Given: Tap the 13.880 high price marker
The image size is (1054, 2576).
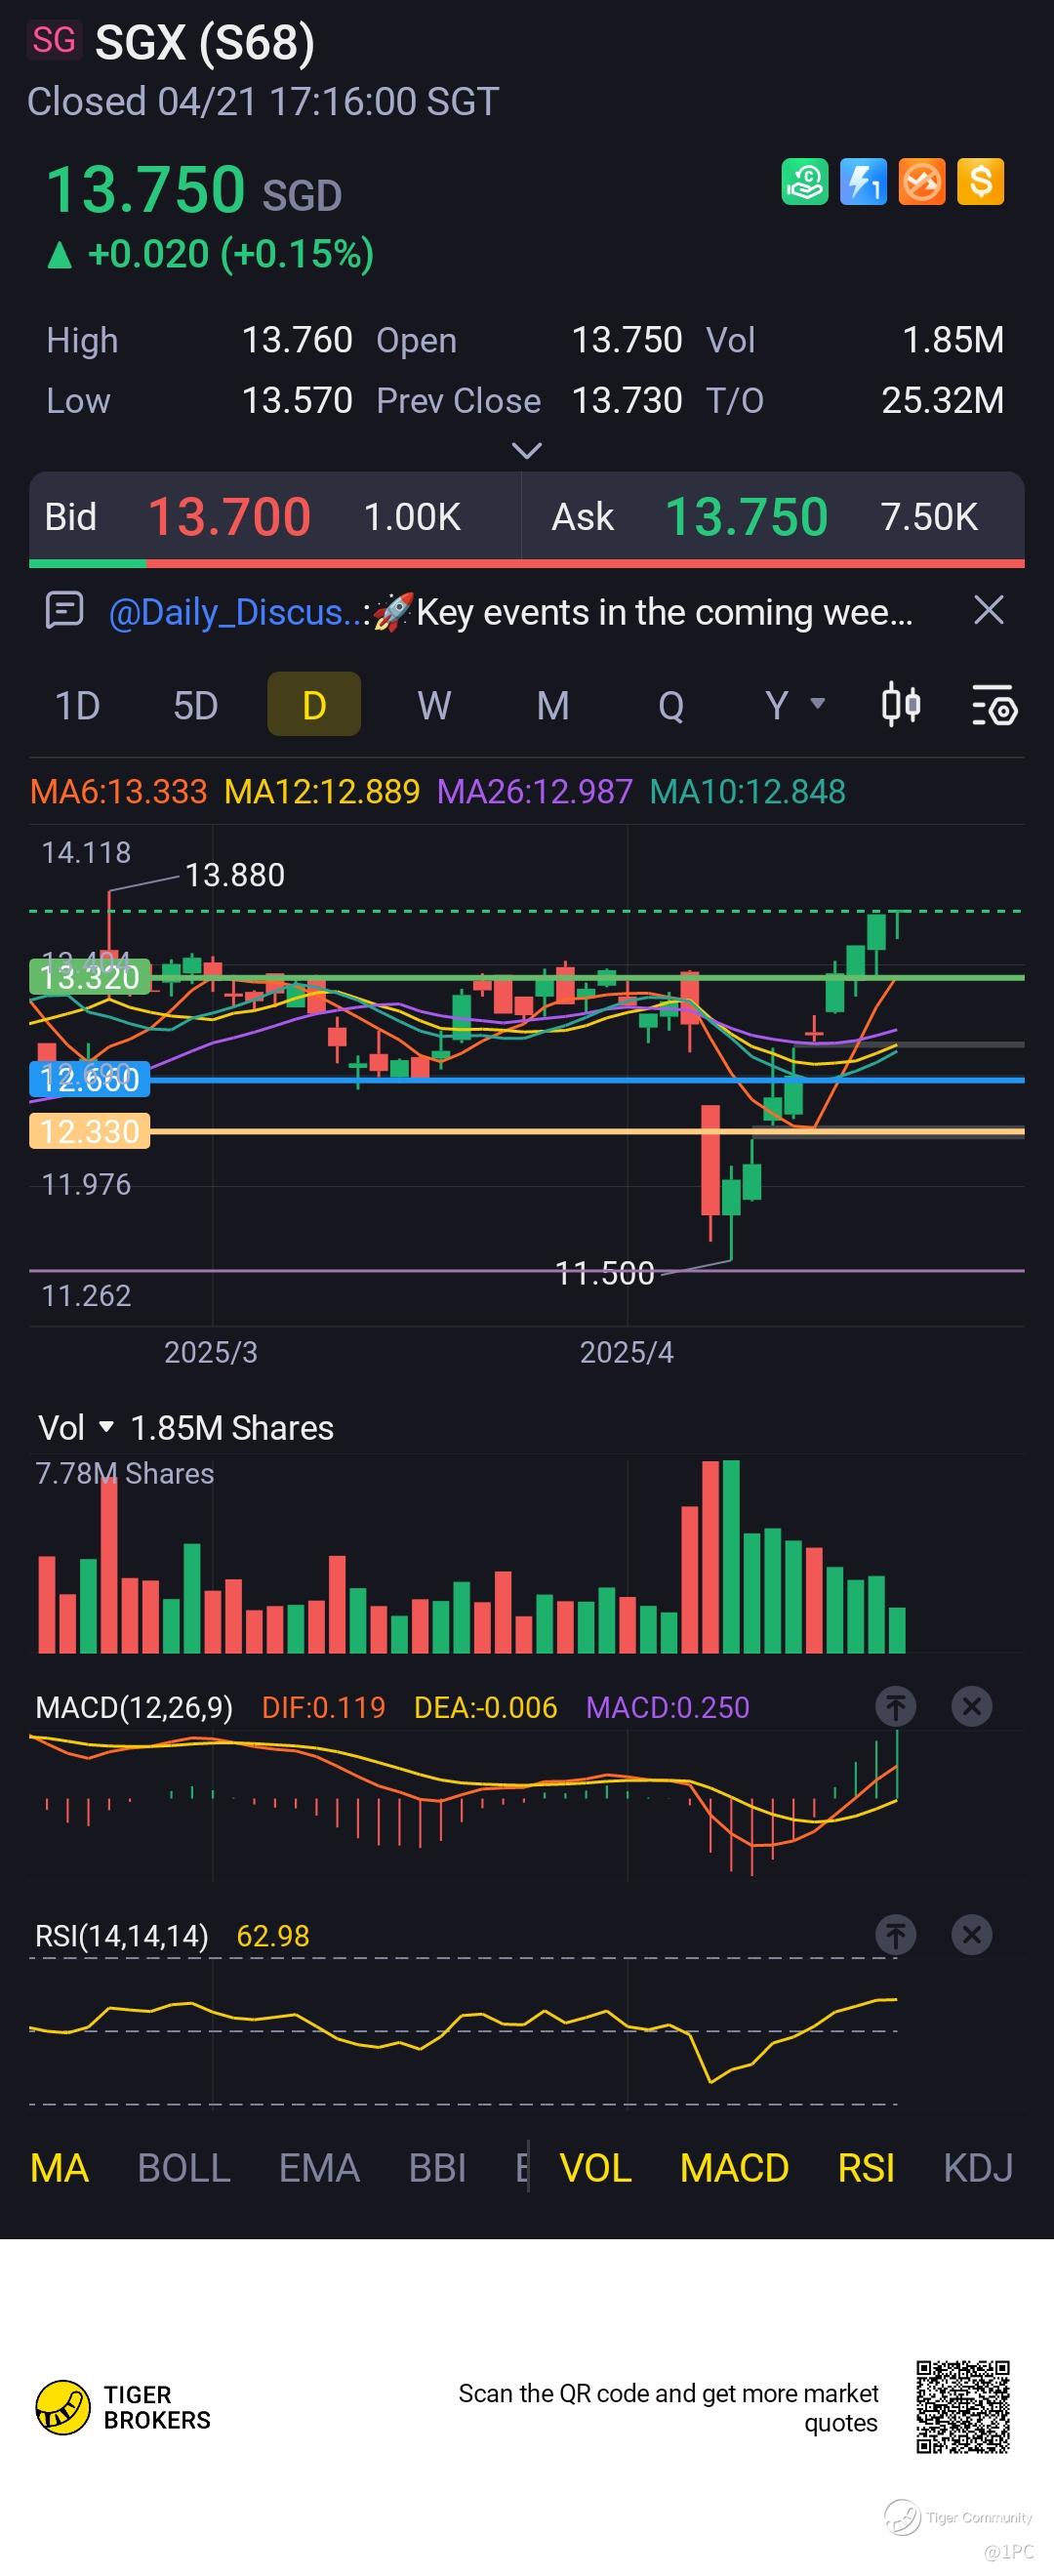Looking at the screenshot, I should coord(235,875).
